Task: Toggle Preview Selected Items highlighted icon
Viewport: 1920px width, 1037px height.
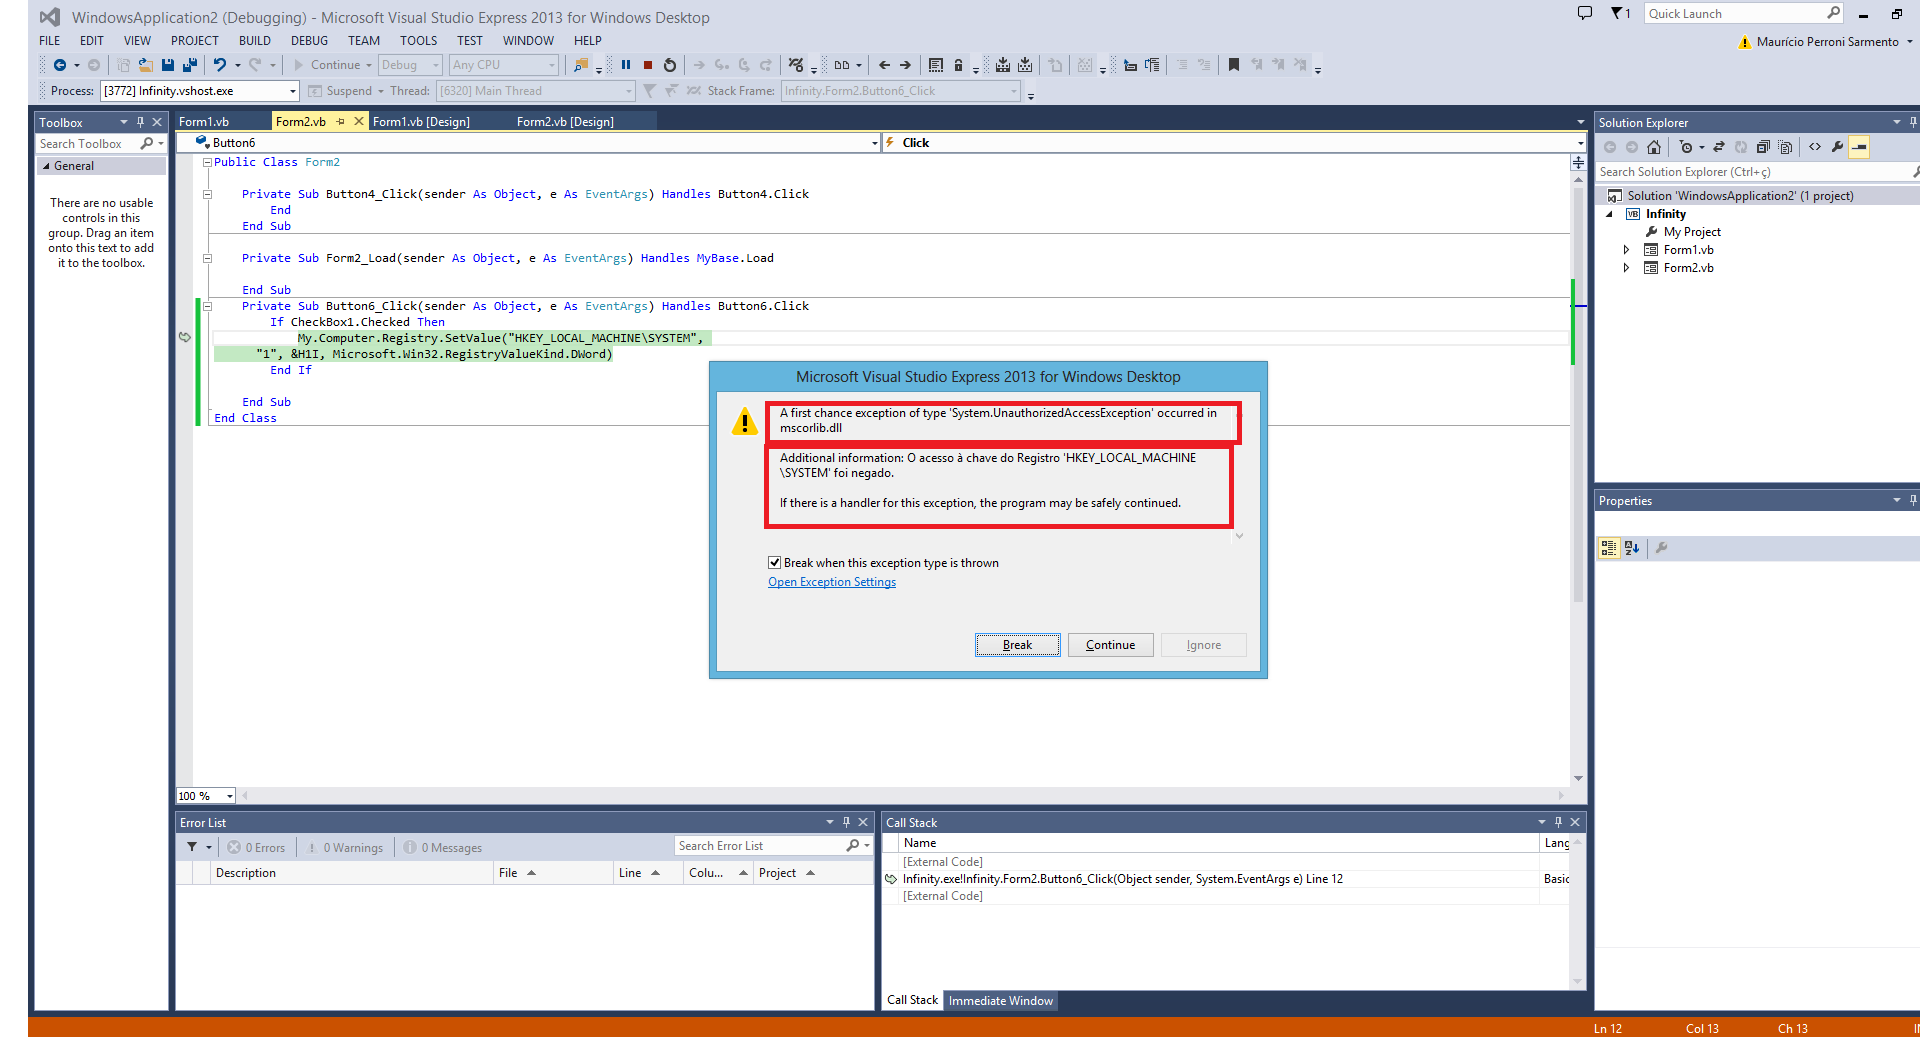Action: coord(1859,147)
